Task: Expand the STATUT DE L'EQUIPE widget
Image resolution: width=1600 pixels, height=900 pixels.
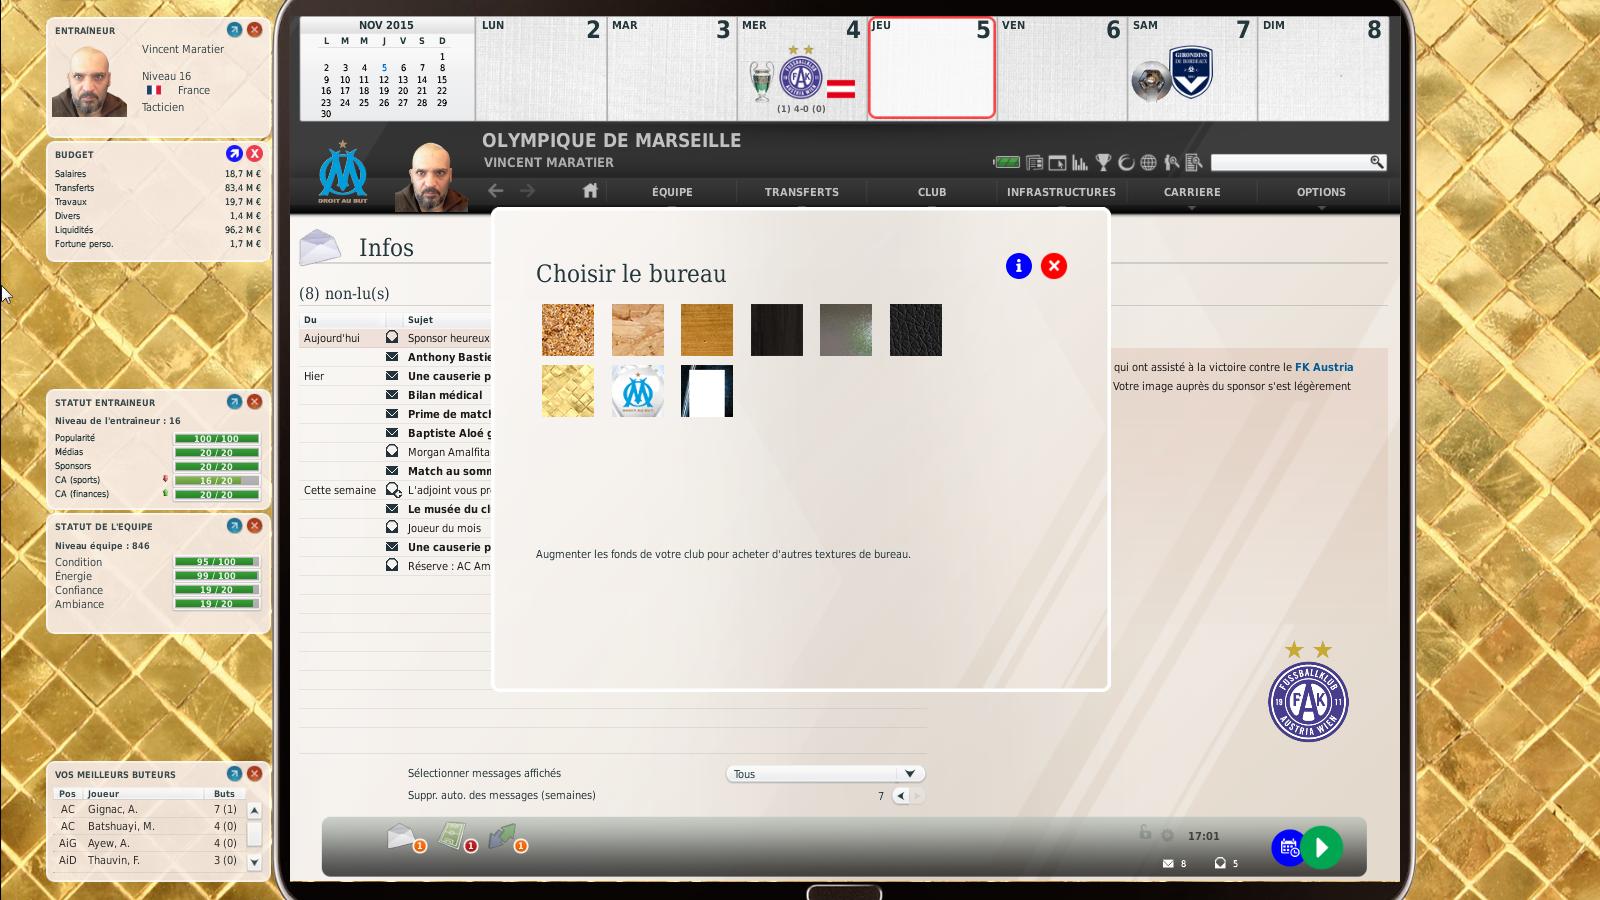Action: pos(234,526)
